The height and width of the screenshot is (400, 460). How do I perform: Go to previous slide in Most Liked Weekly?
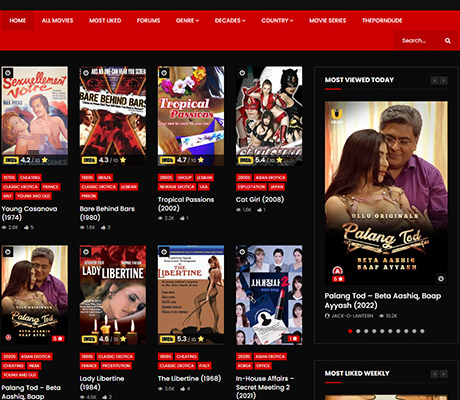tap(434, 374)
